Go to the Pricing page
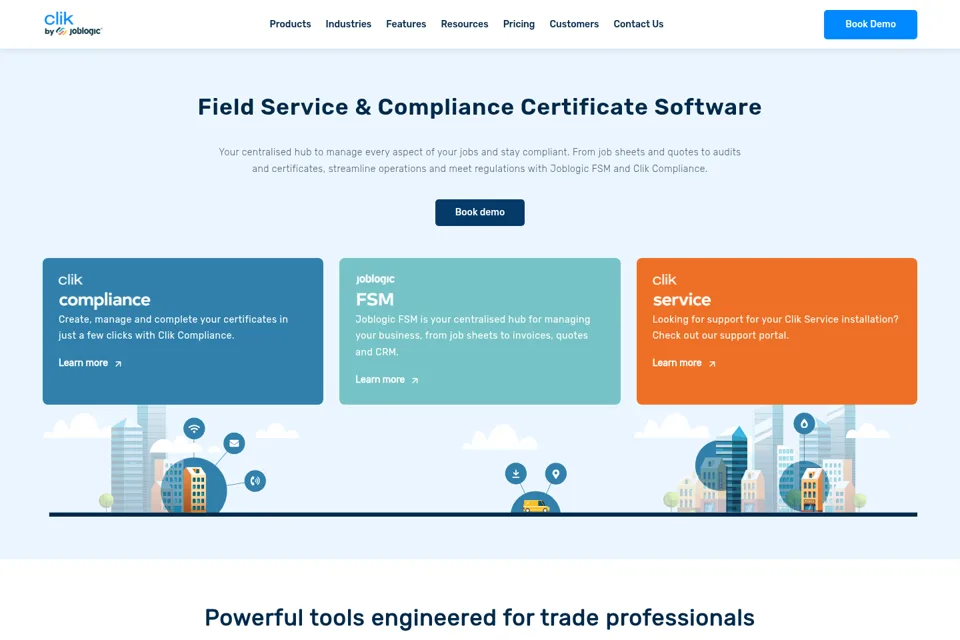This screenshot has width=960, height=640. (519, 24)
